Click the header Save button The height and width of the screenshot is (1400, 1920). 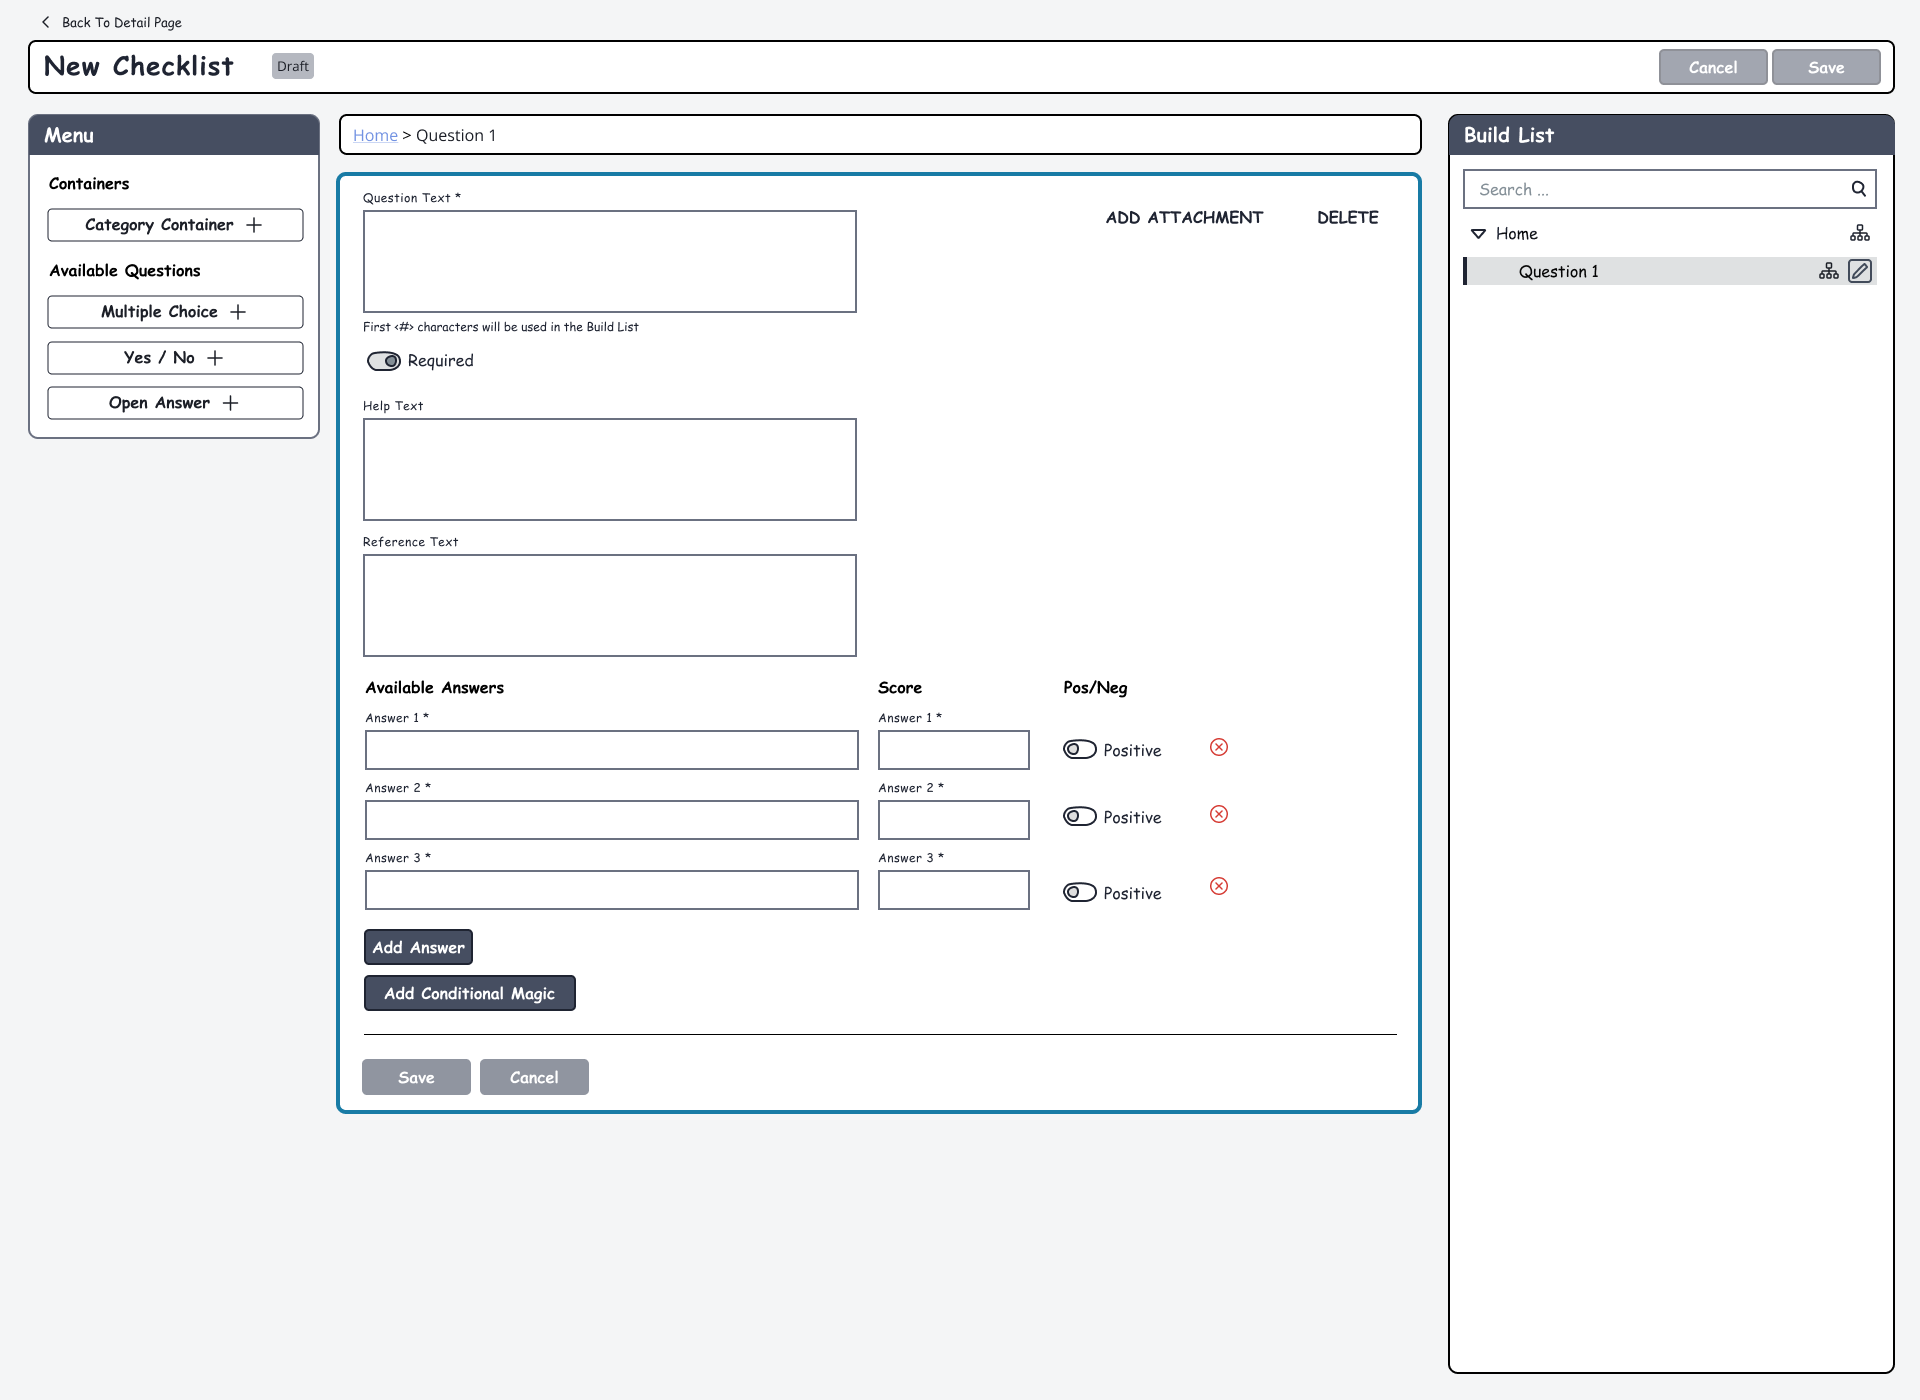pos(1826,67)
